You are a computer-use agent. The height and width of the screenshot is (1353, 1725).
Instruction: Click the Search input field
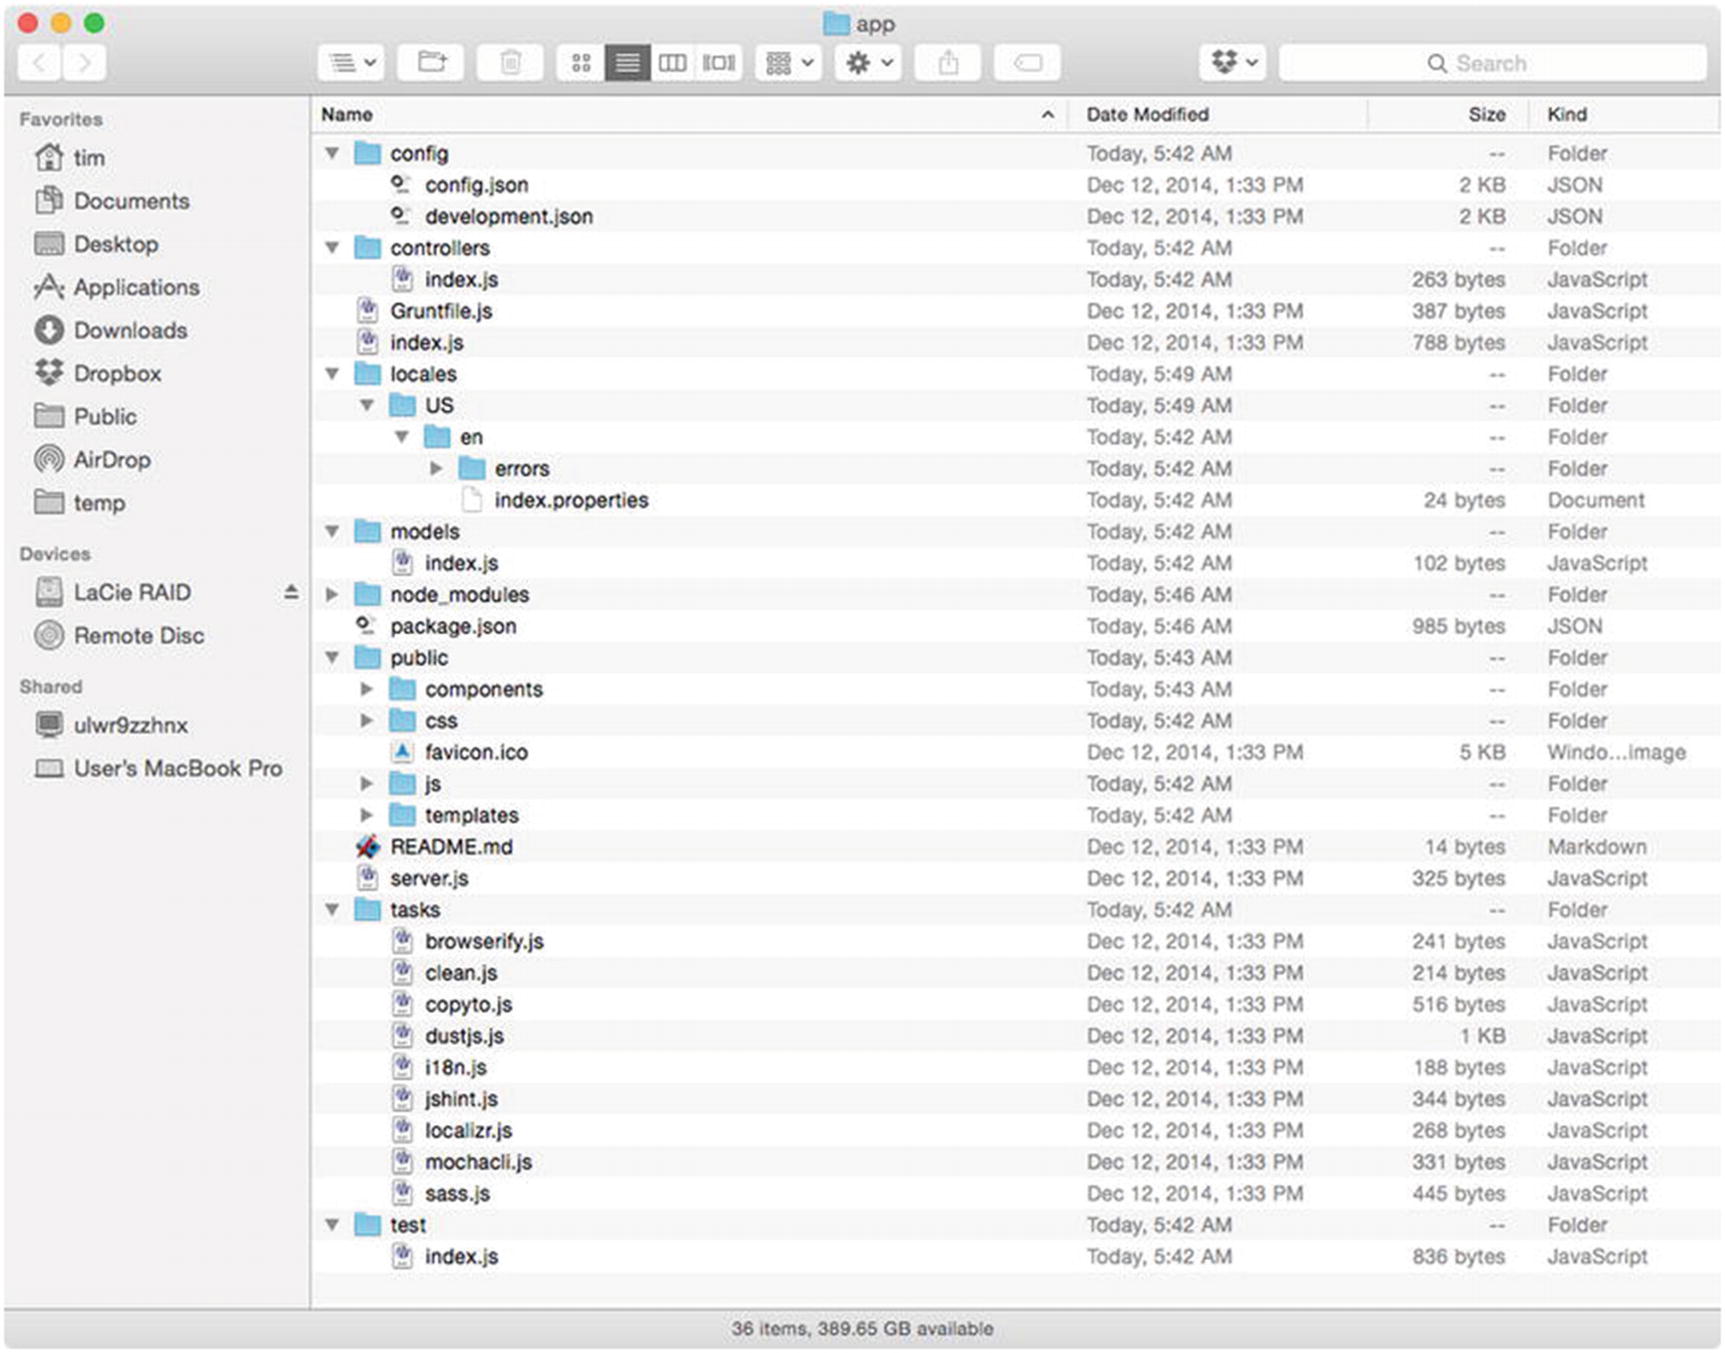1491,63
